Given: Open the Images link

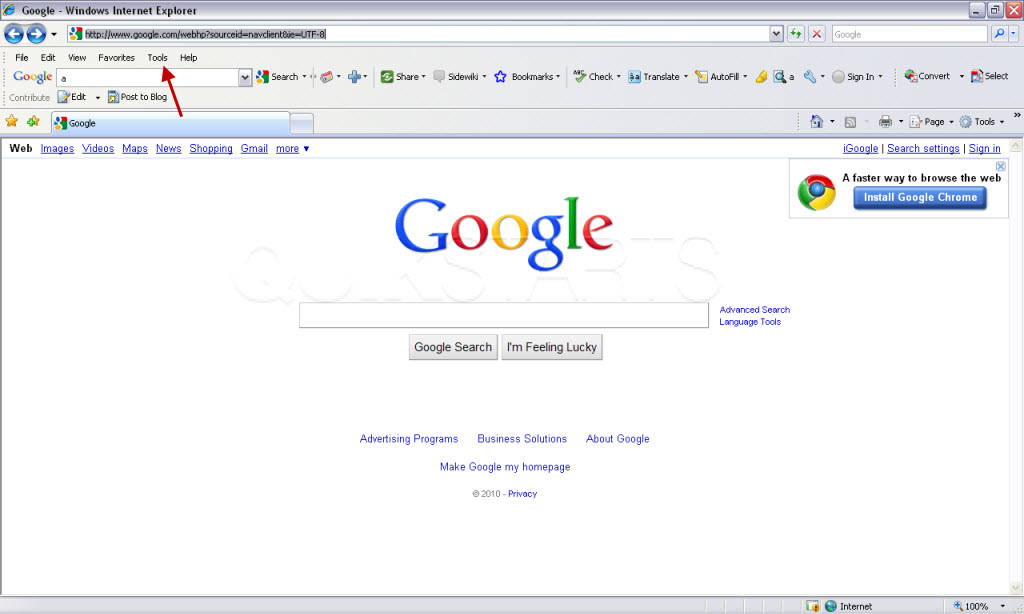Looking at the screenshot, I should (x=57, y=148).
